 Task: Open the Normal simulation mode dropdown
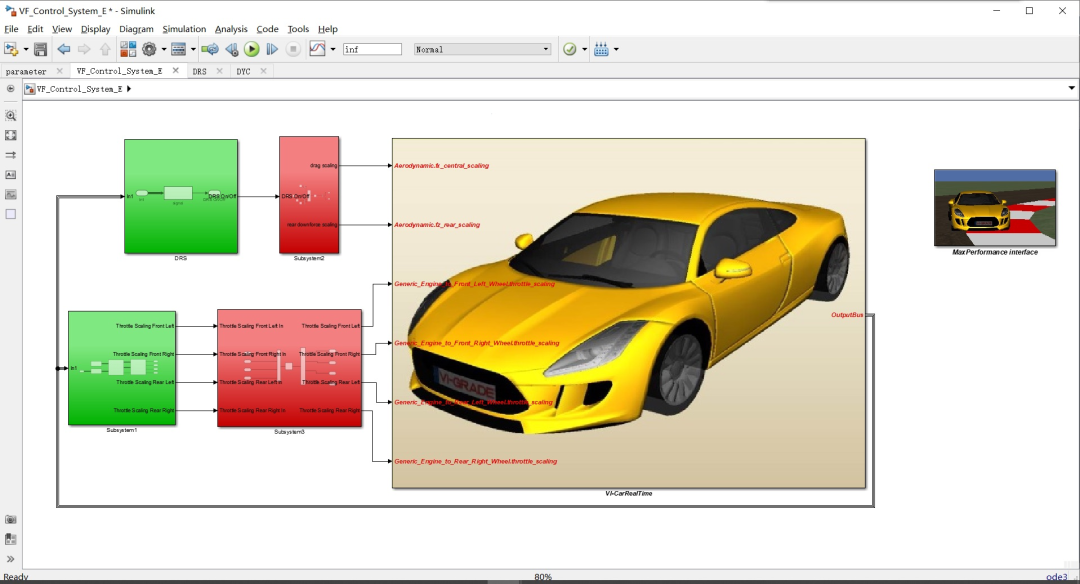482,49
